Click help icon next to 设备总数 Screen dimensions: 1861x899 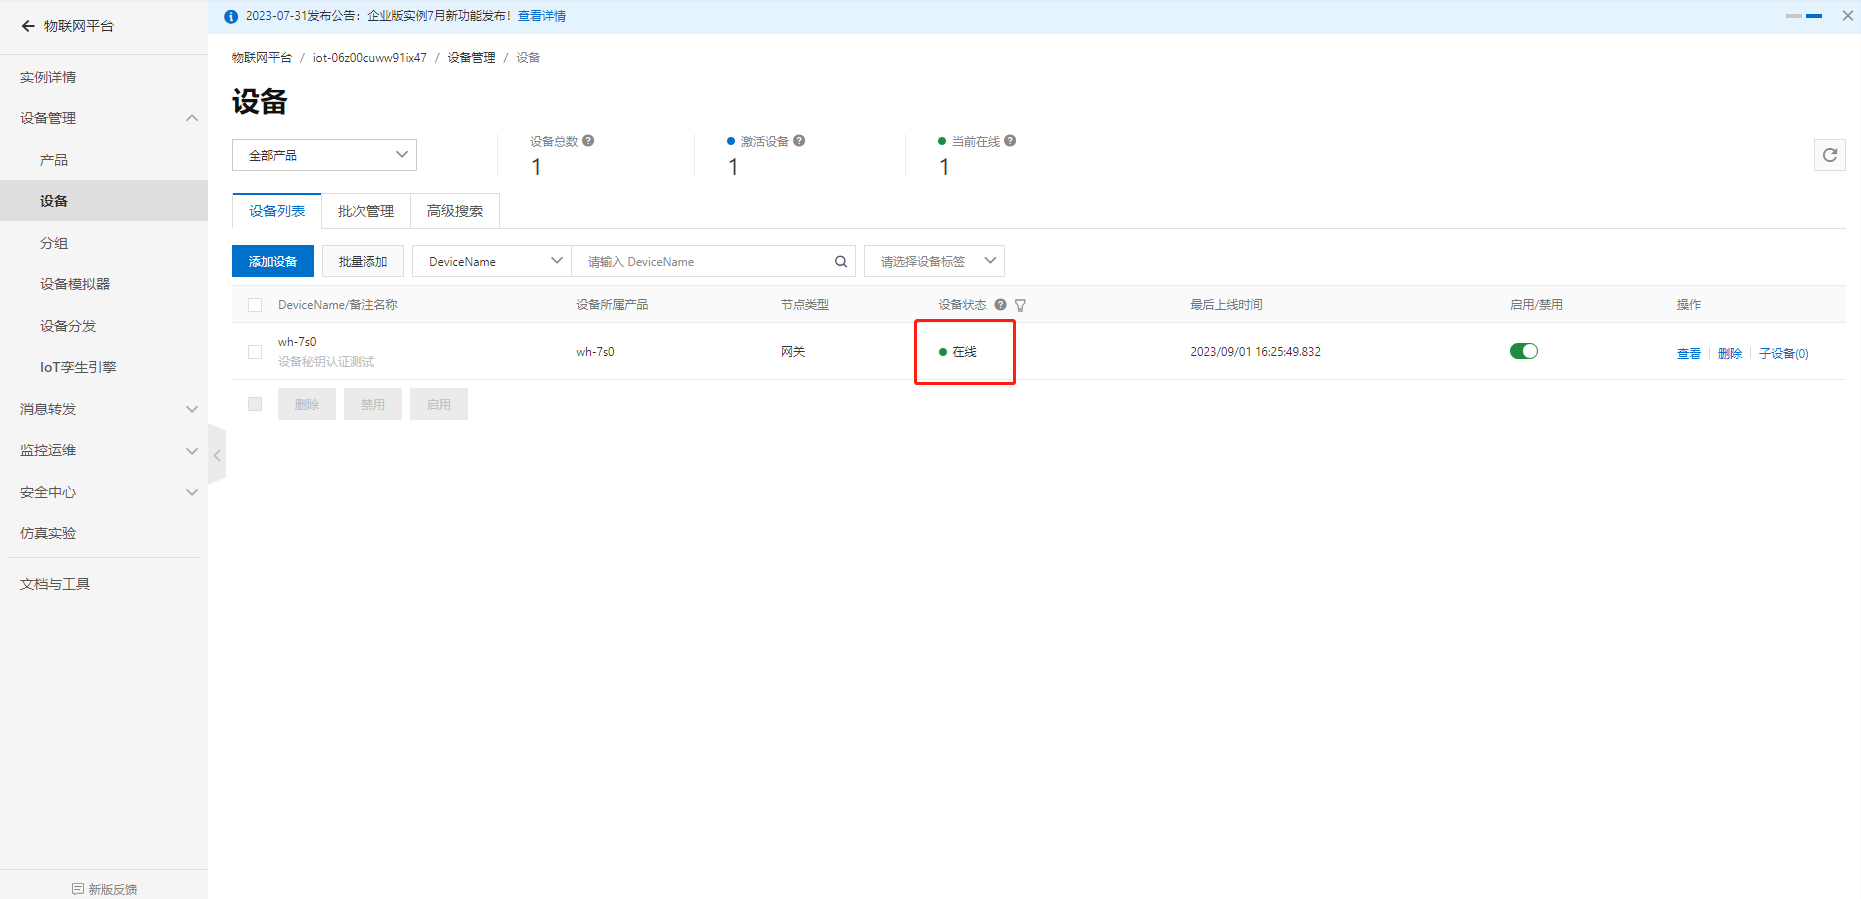coord(588,141)
